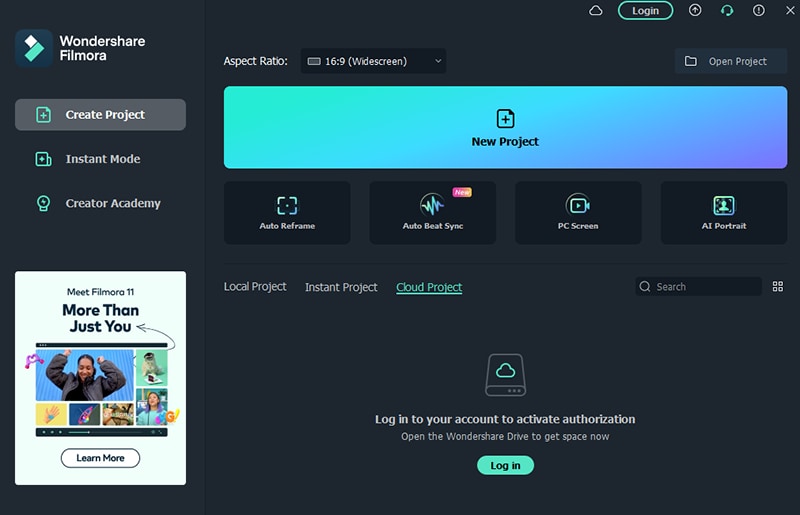The image size is (800, 515).
Task: Click the Create Project plus-file icon
Action: [x=43, y=115]
